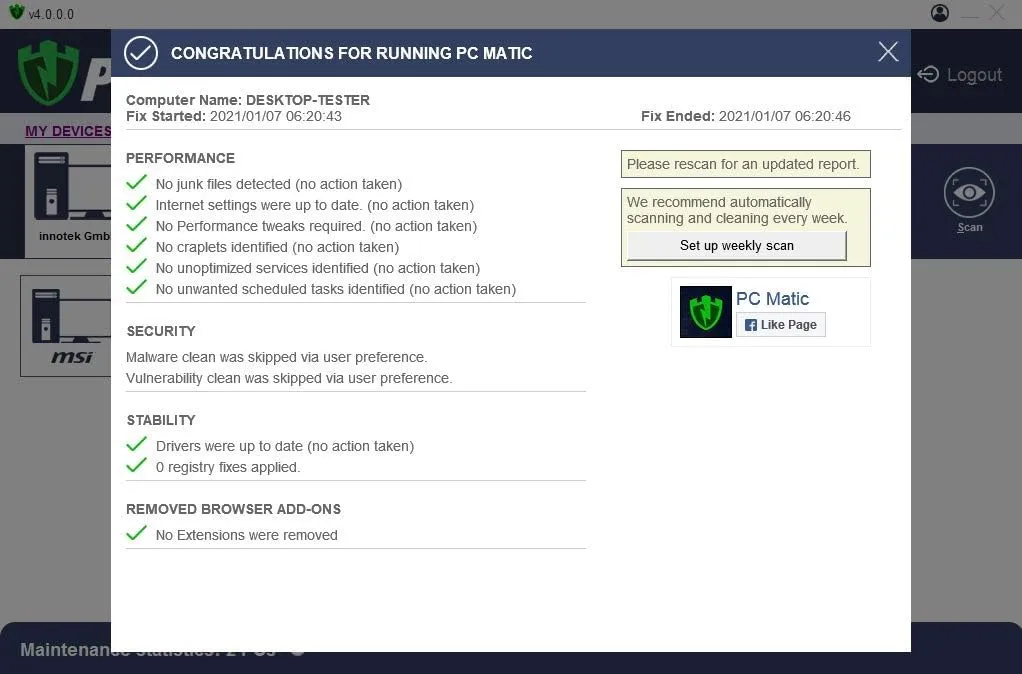
Task: Click the checkmark beside No junk files detected
Action: point(136,183)
